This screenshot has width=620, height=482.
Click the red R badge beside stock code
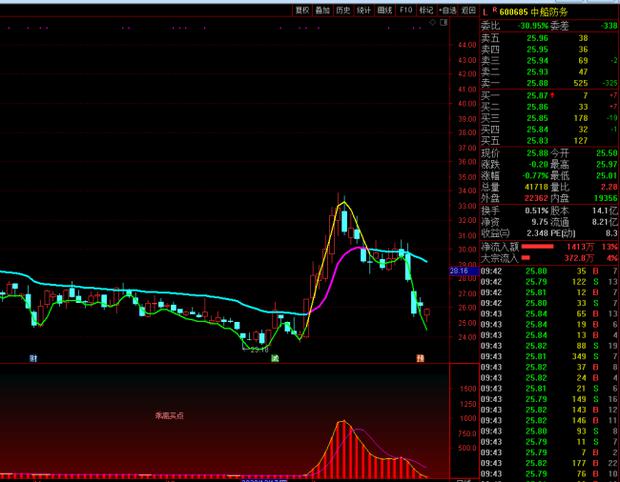coord(494,10)
